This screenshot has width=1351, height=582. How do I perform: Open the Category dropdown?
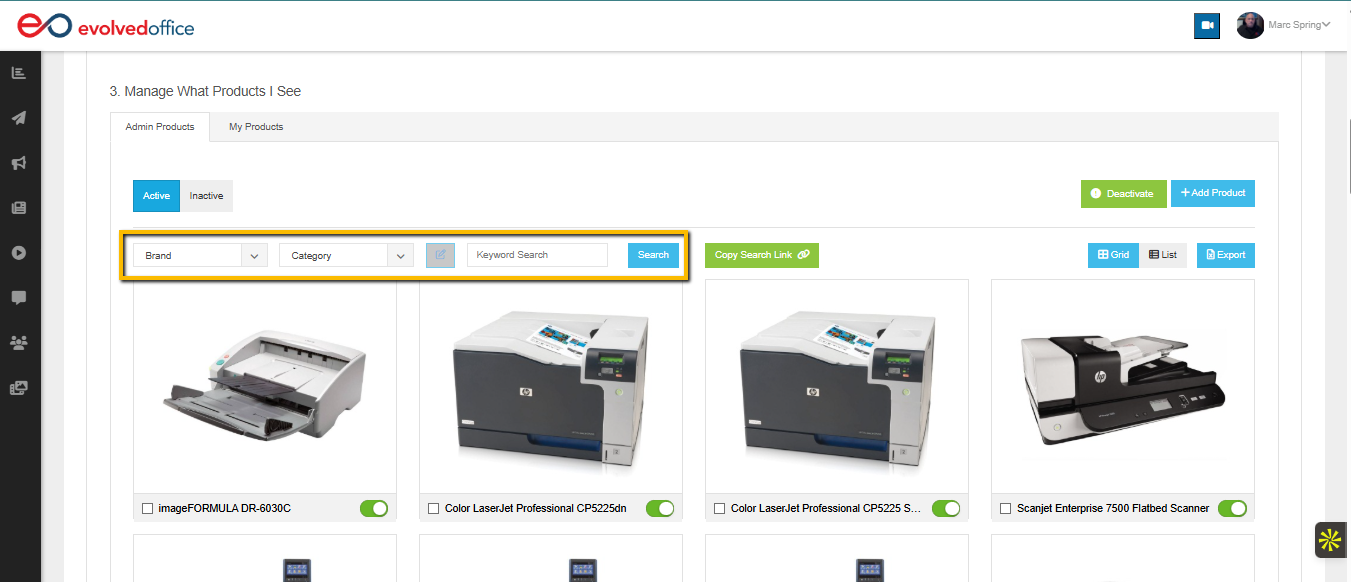346,255
